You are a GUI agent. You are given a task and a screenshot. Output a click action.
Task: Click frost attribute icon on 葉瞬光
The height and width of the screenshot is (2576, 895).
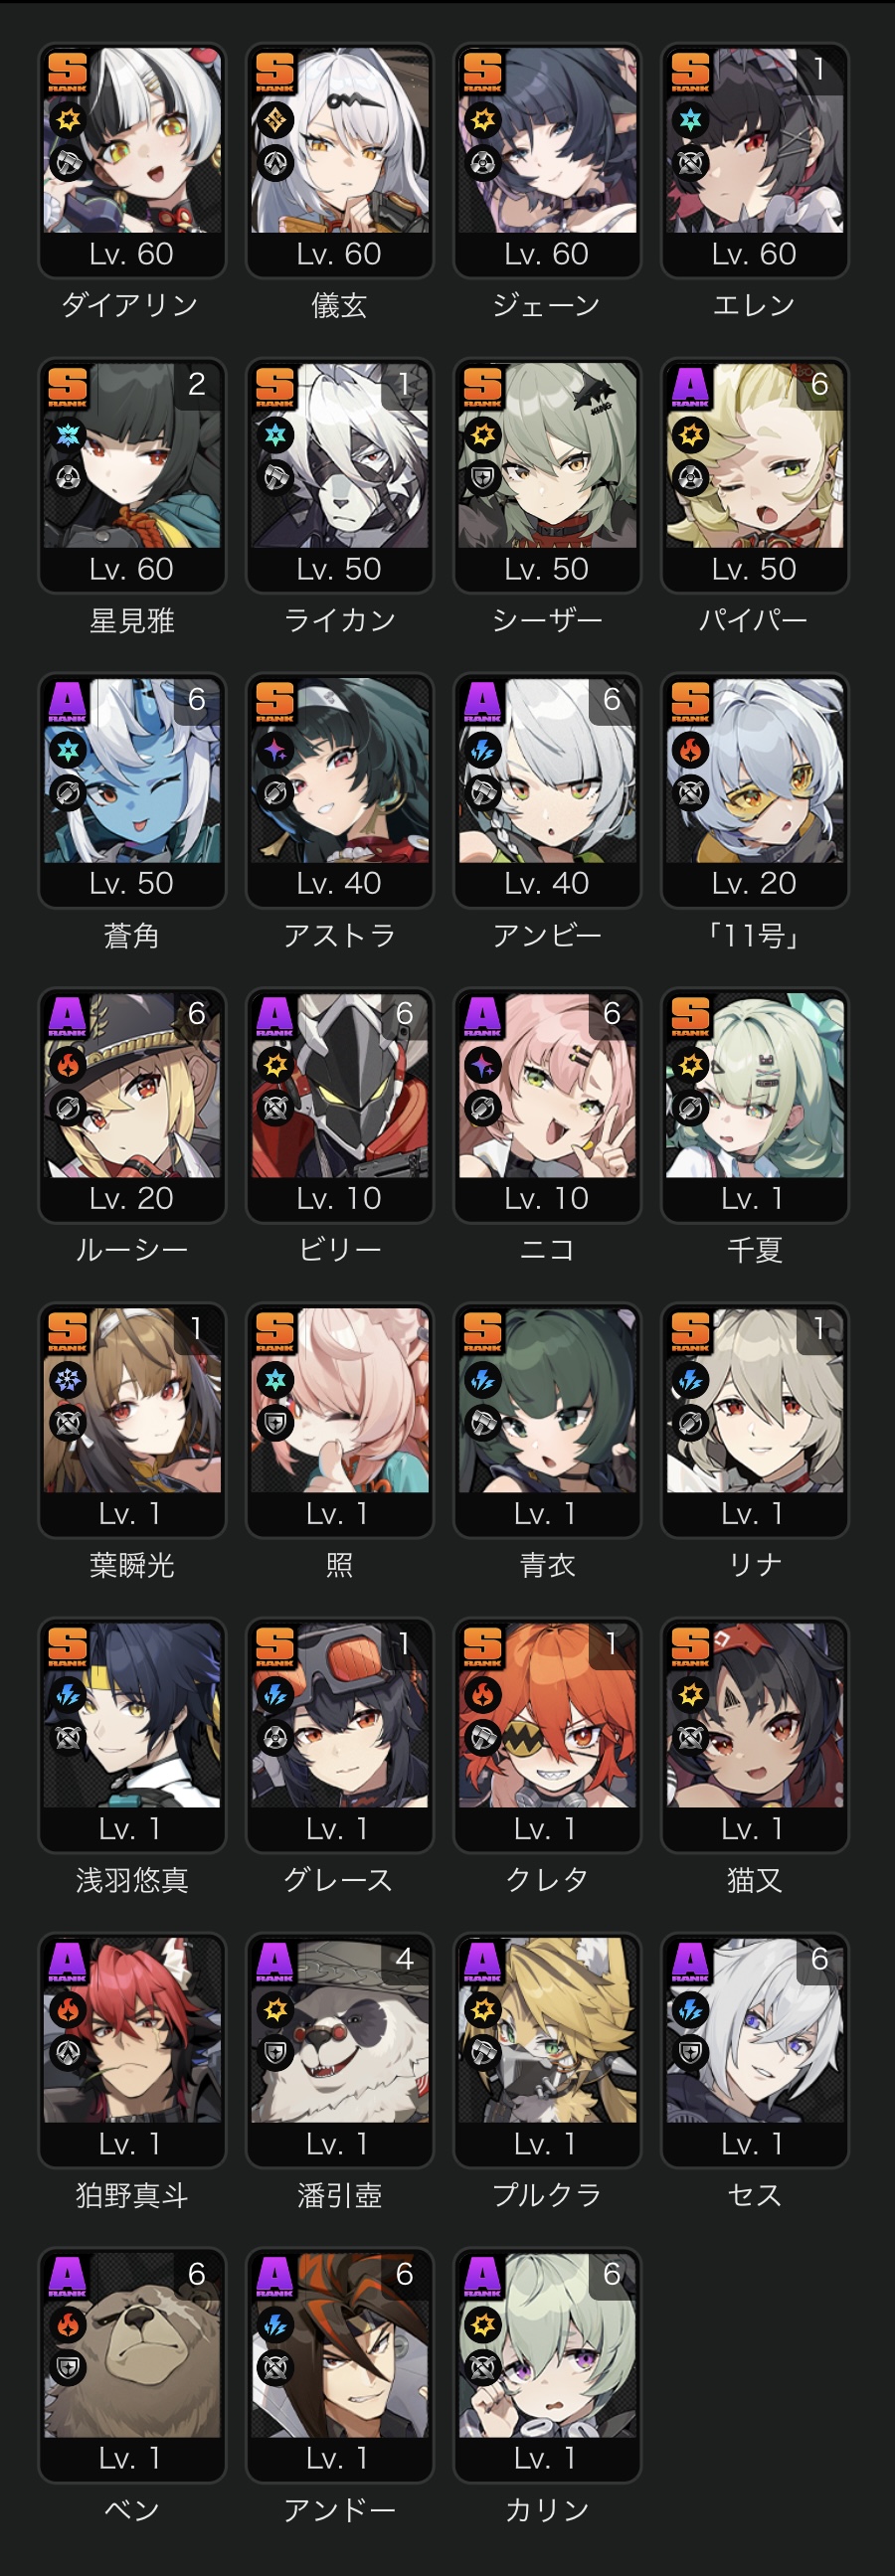point(67,1380)
